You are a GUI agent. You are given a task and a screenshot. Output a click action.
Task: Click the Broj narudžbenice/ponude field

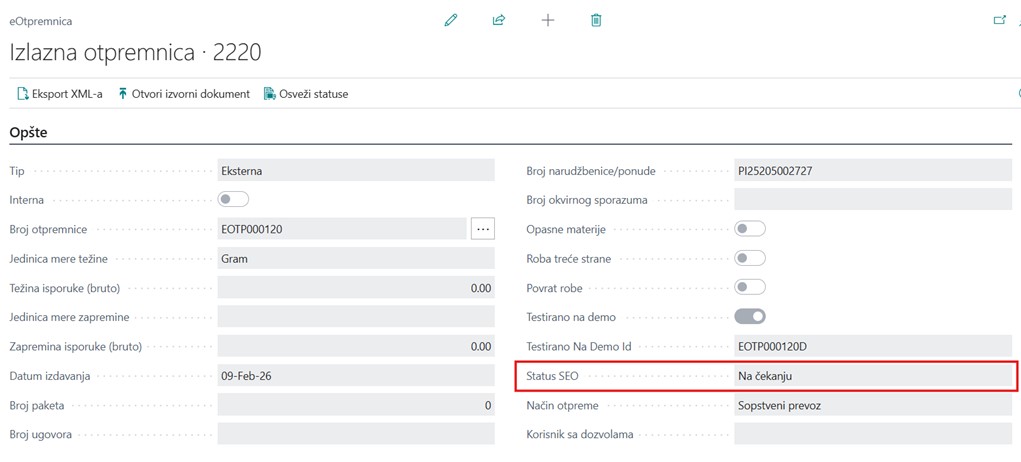pyautogui.click(x=872, y=171)
